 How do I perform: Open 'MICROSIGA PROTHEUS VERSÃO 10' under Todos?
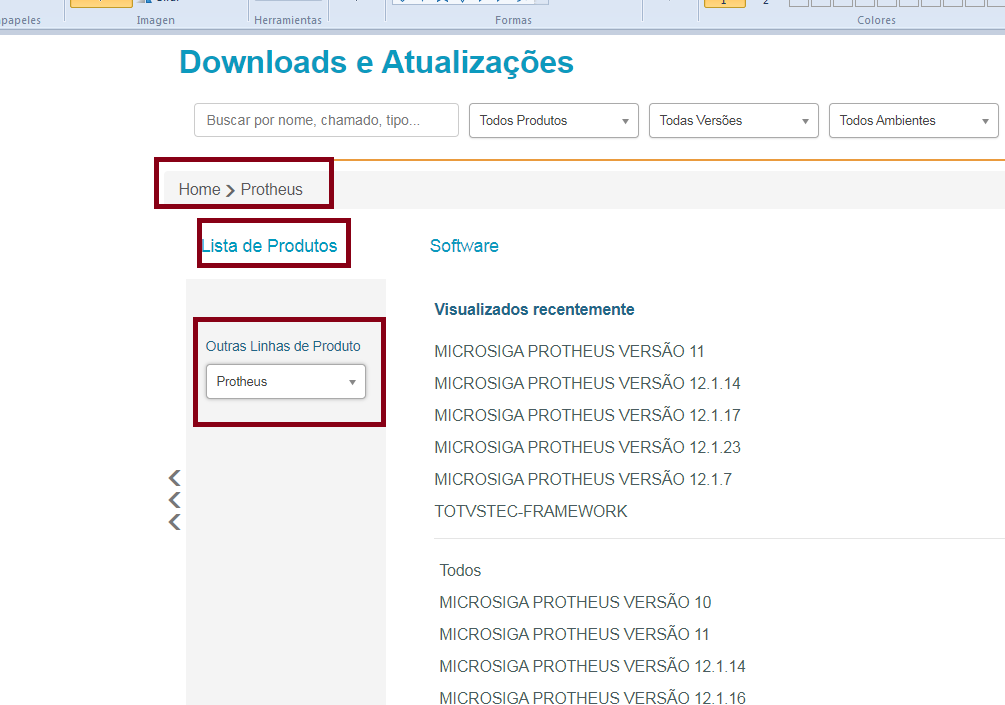pyautogui.click(x=575, y=602)
